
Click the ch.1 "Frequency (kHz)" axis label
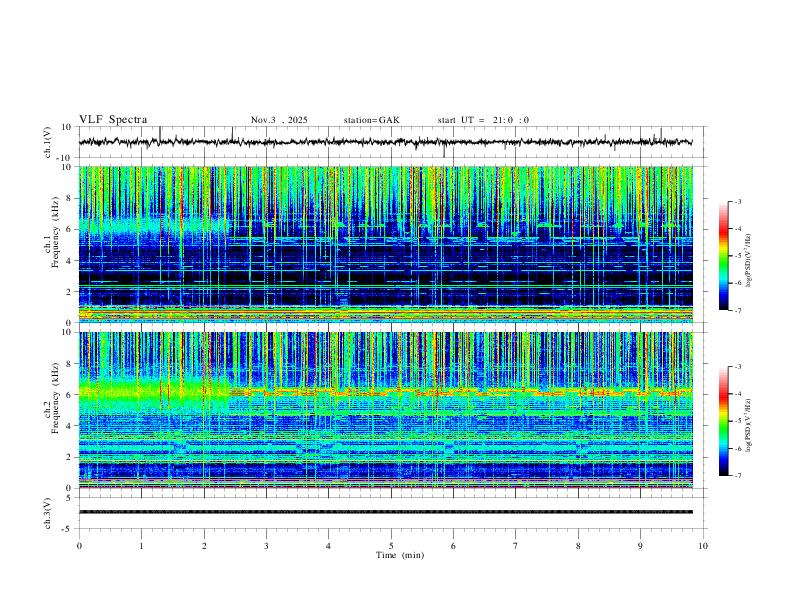[56, 232]
